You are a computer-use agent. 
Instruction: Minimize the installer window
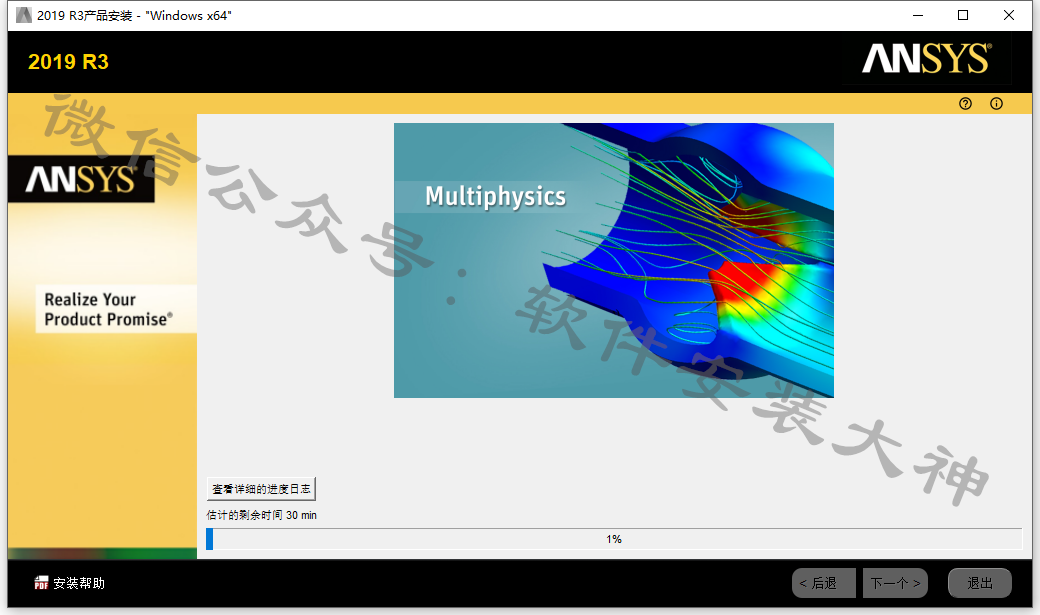918,15
